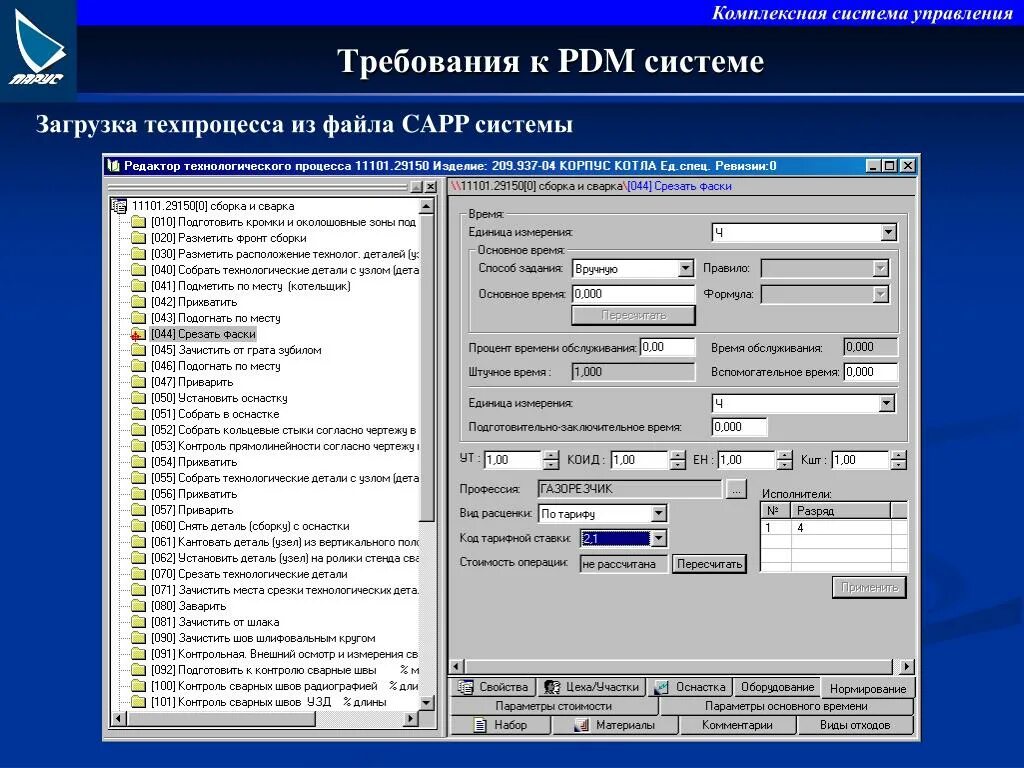Image resolution: width=1024 pixels, height=768 pixels.
Task: Switch to the Нормирование tab
Action: click(x=868, y=688)
